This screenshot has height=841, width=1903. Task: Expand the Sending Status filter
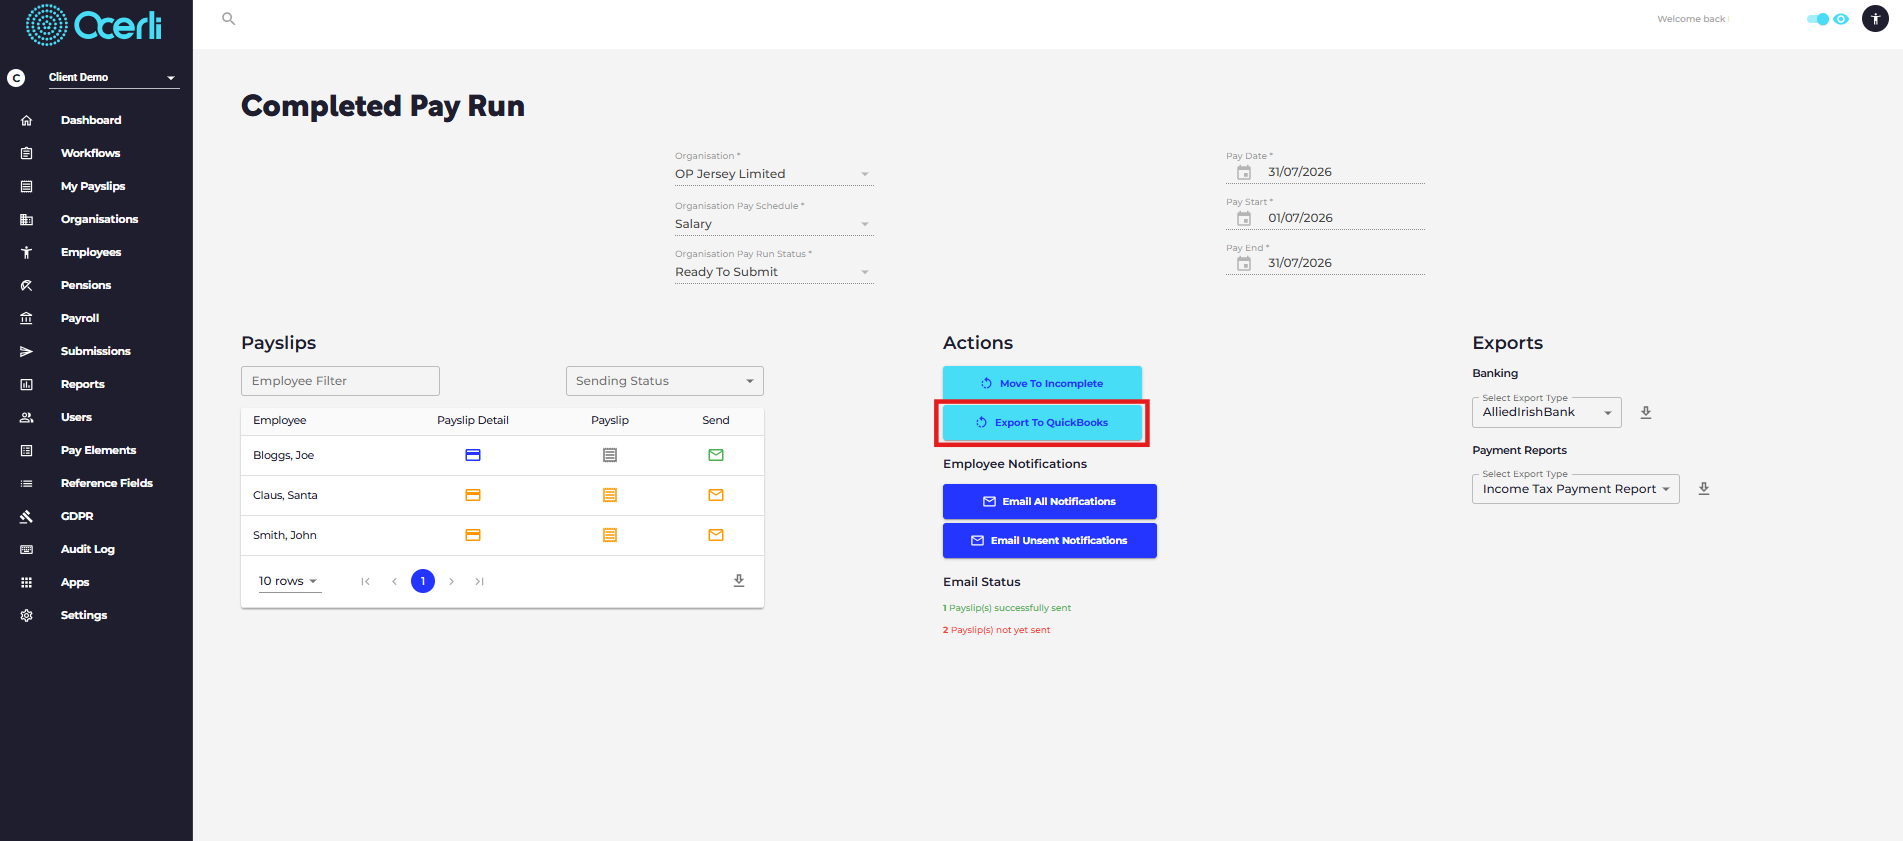click(x=665, y=381)
